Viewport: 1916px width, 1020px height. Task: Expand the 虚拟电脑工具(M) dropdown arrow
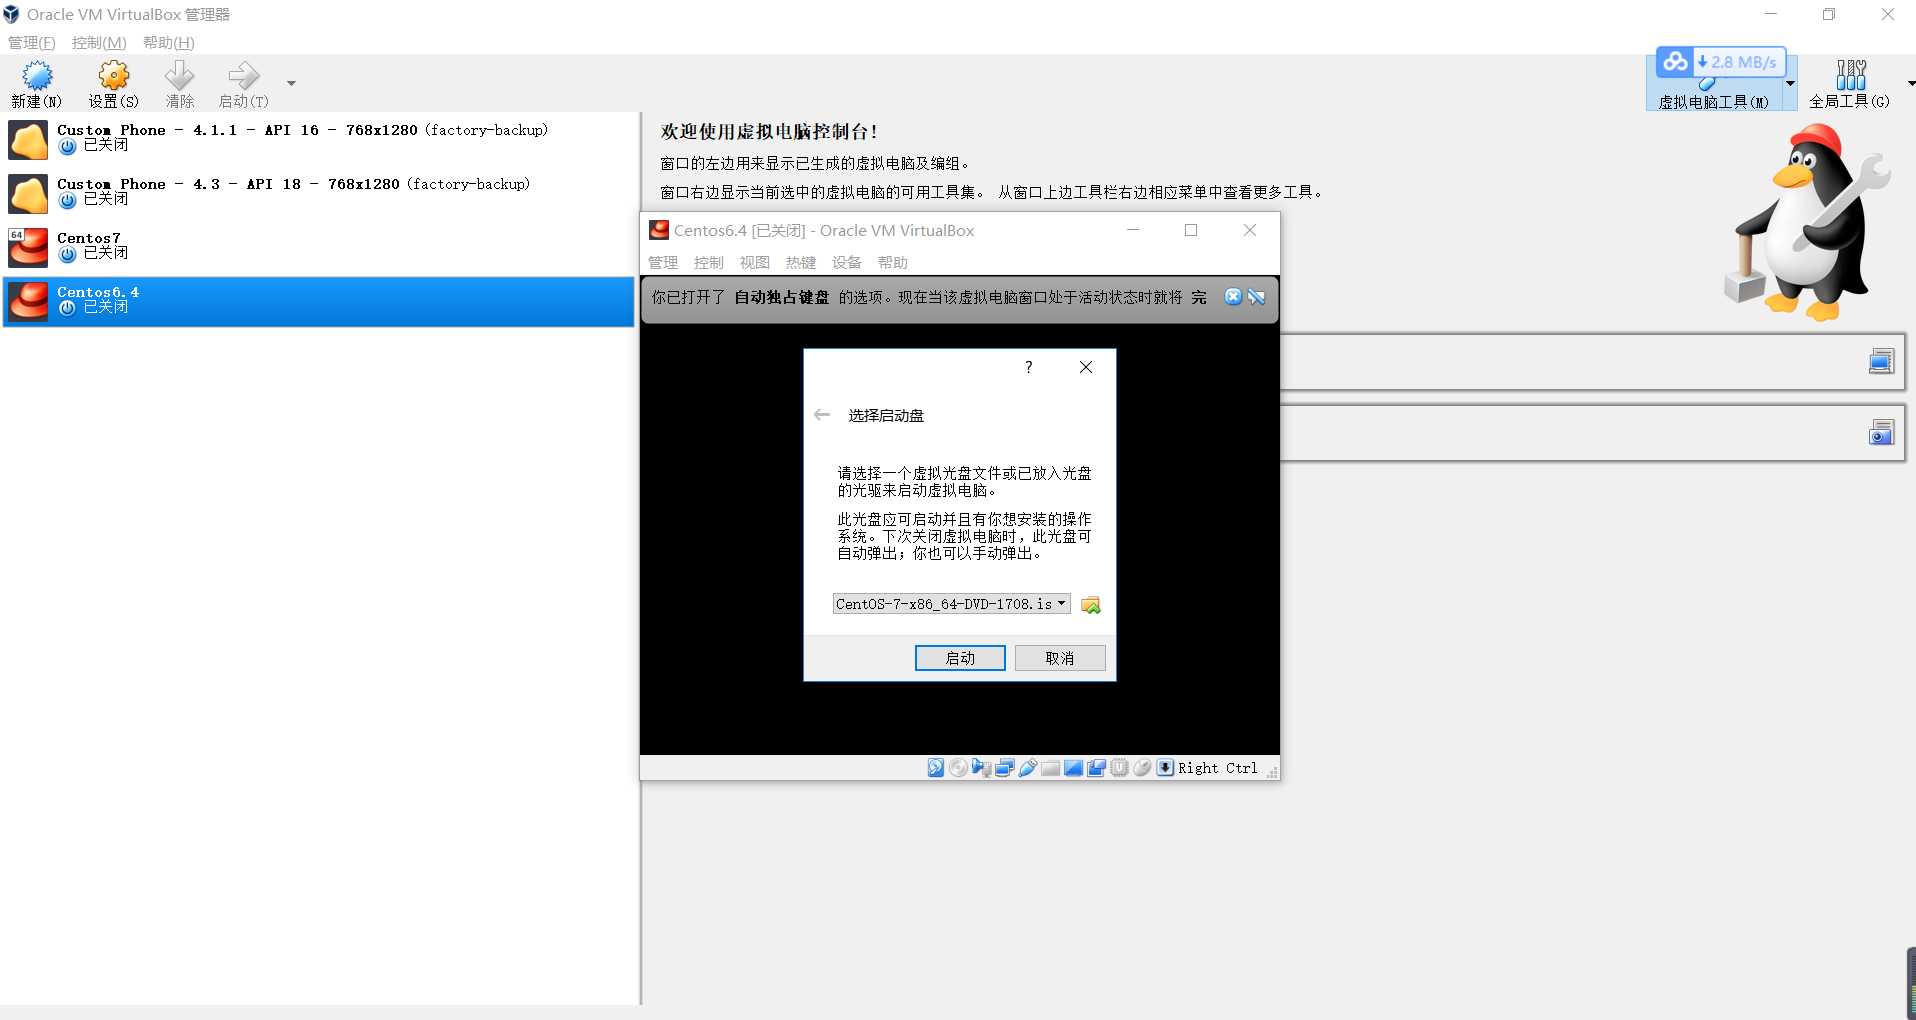pyautogui.click(x=1790, y=84)
